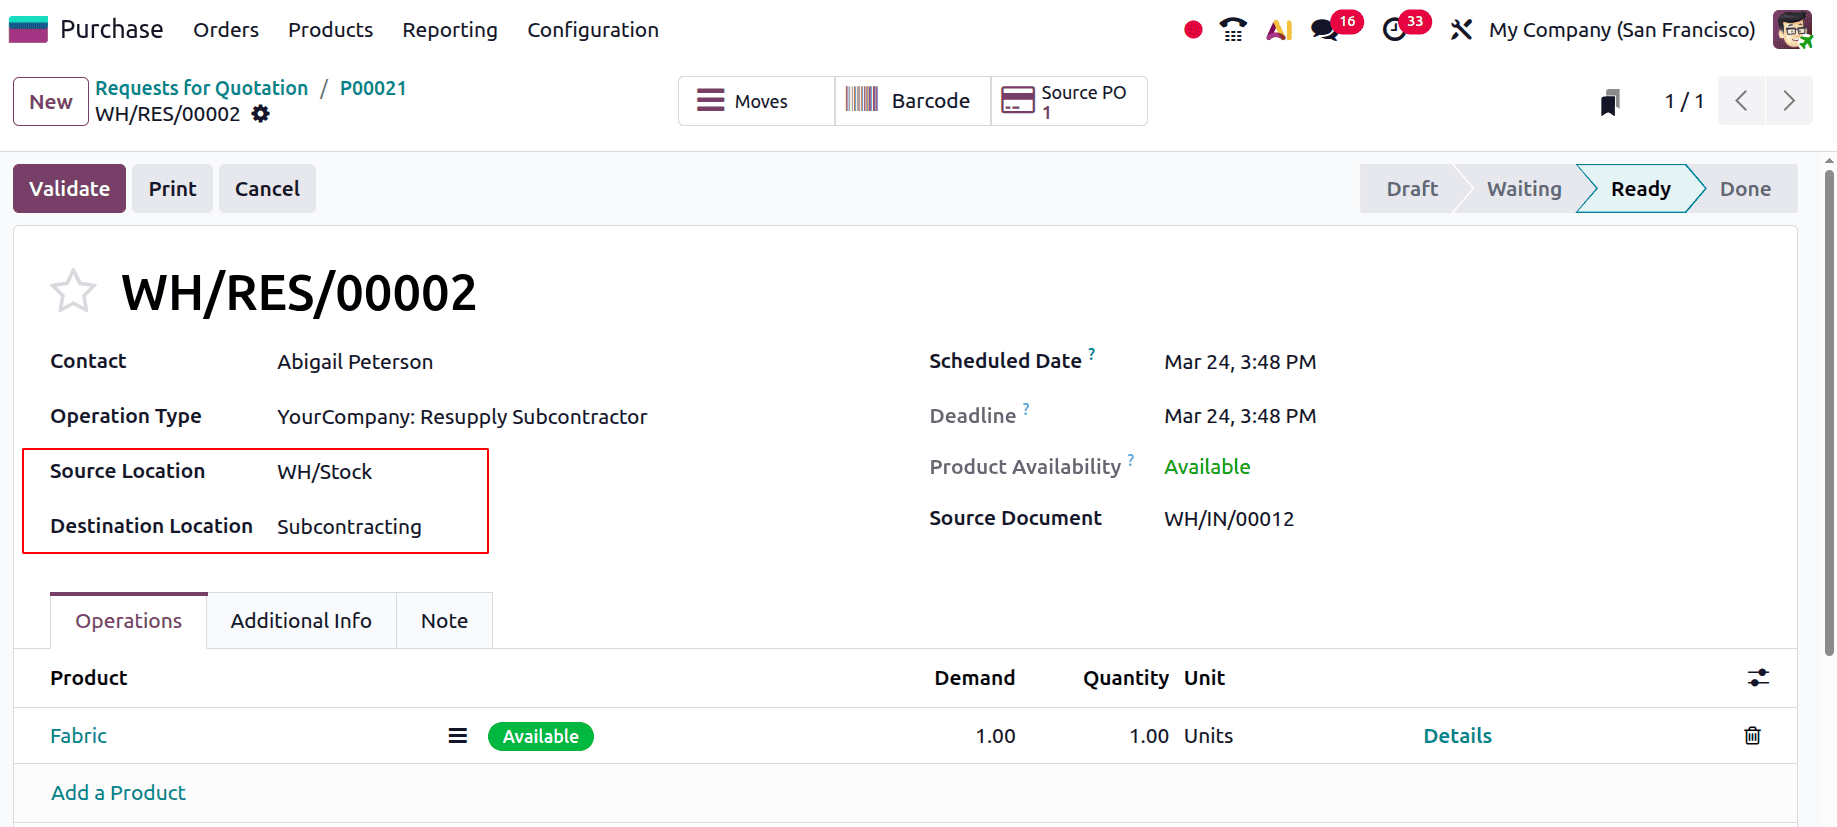Go to Requests for Quotation breadcrumb
Screen dimensions: 1837x827
pyautogui.click(x=202, y=88)
